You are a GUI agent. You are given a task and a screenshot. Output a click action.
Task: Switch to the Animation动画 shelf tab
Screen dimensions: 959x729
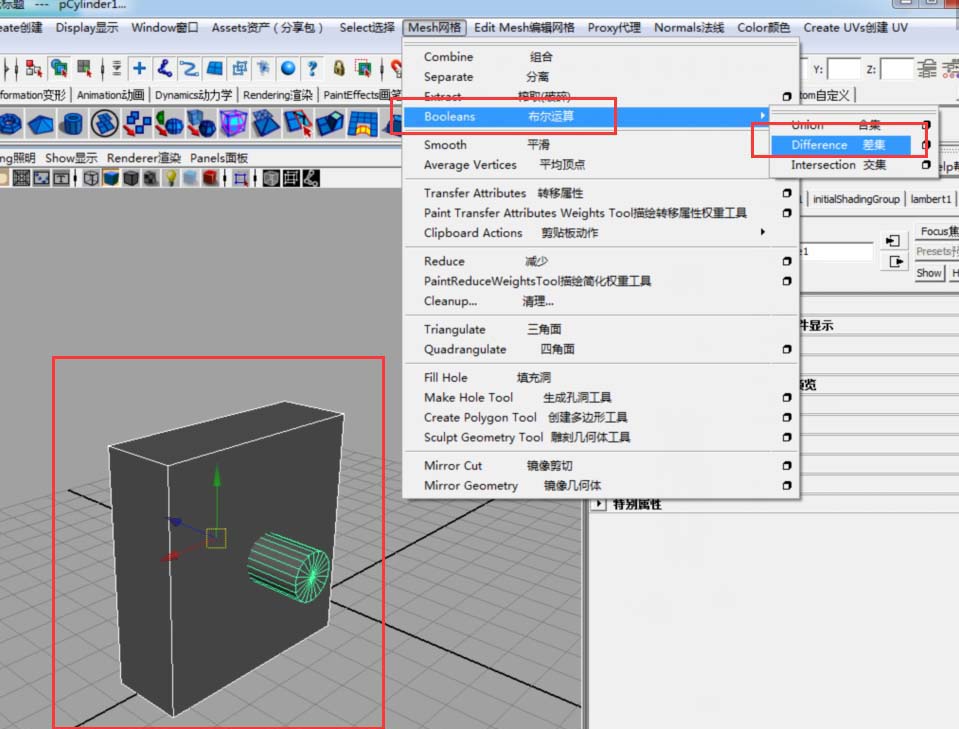click(x=110, y=95)
